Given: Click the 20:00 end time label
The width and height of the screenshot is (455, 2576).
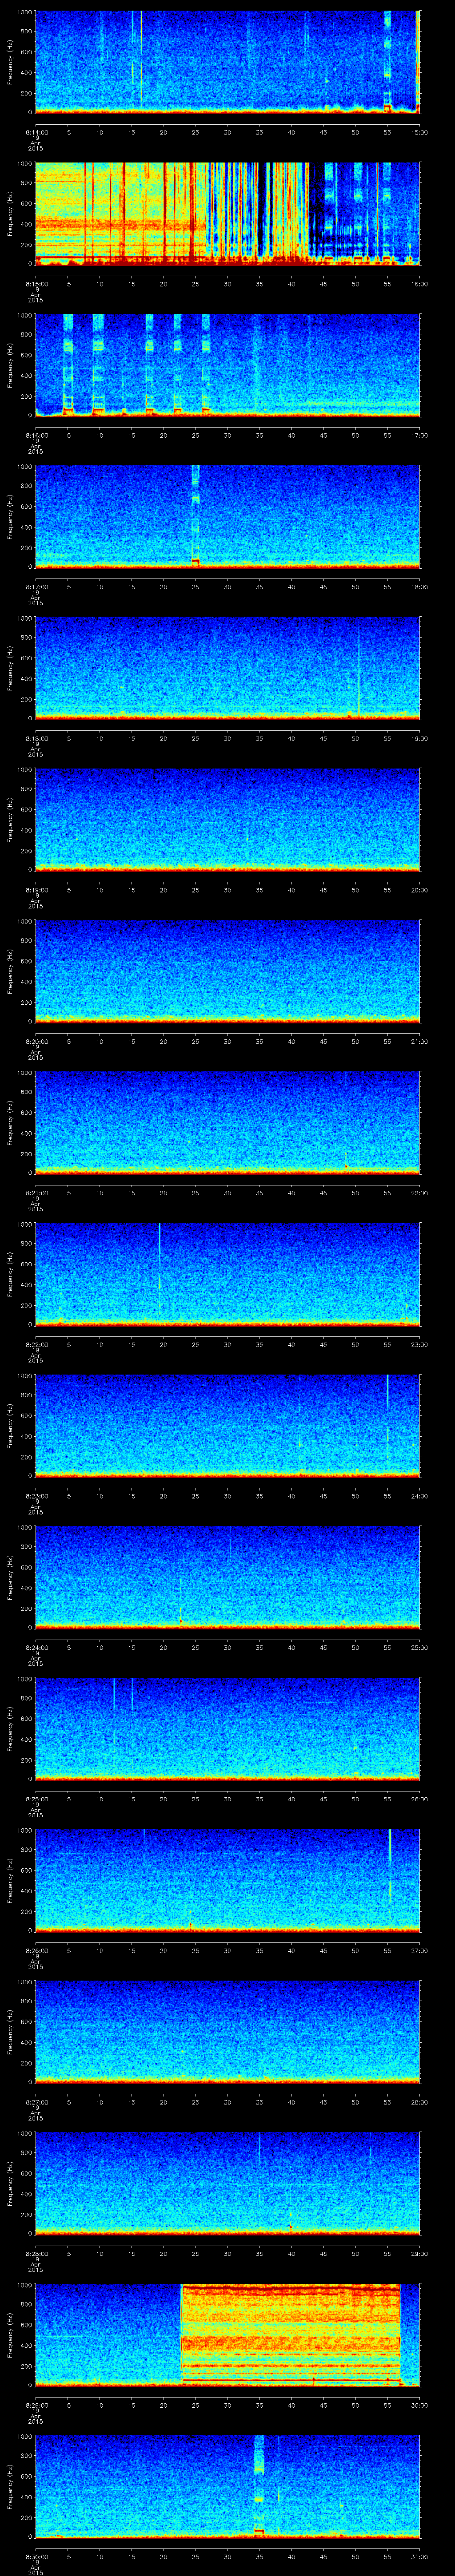Looking at the screenshot, I should (x=420, y=890).
